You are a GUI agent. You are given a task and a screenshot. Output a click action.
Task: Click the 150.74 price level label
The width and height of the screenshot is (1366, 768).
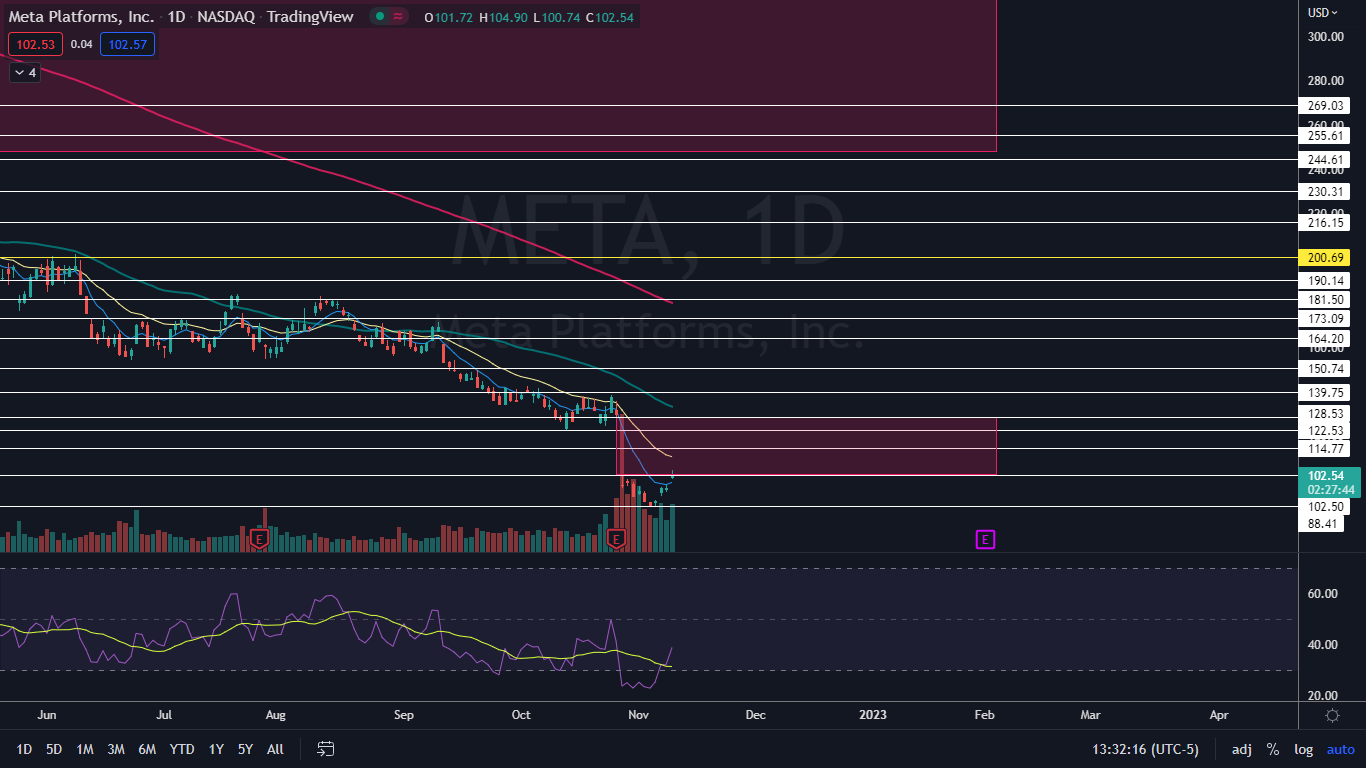[1324, 369]
